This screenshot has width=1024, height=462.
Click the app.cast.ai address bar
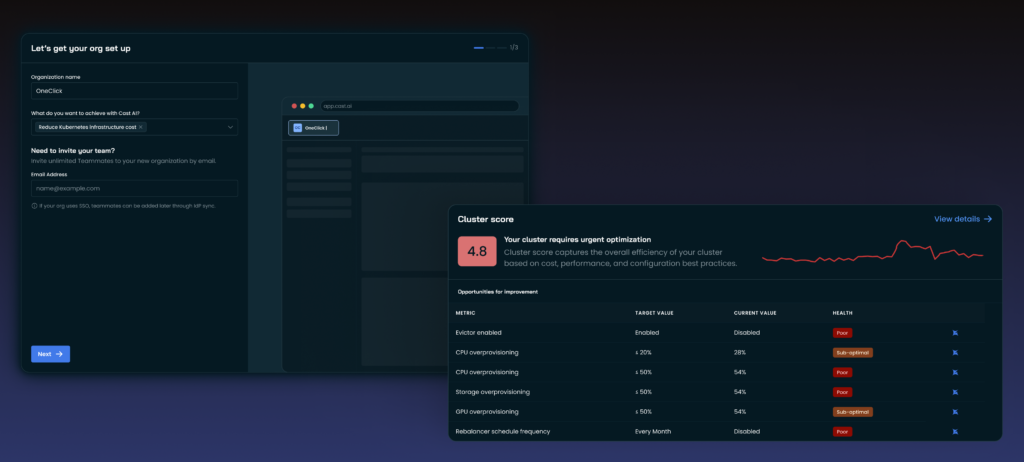tap(419, 106)
